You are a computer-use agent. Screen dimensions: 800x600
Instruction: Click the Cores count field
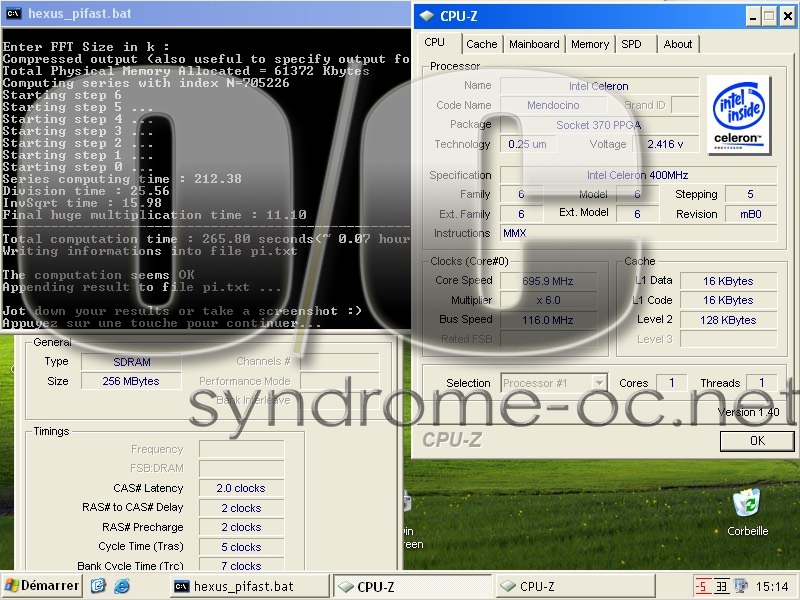pyautogui.click(x=671, y=383)
